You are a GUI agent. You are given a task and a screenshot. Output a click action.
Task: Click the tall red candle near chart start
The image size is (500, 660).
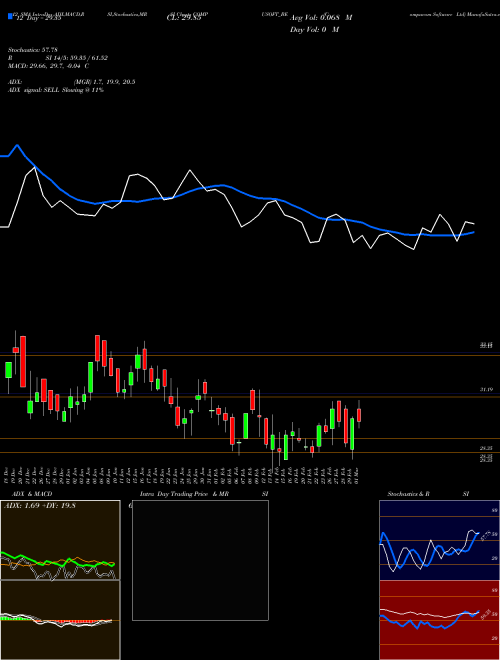23,362
